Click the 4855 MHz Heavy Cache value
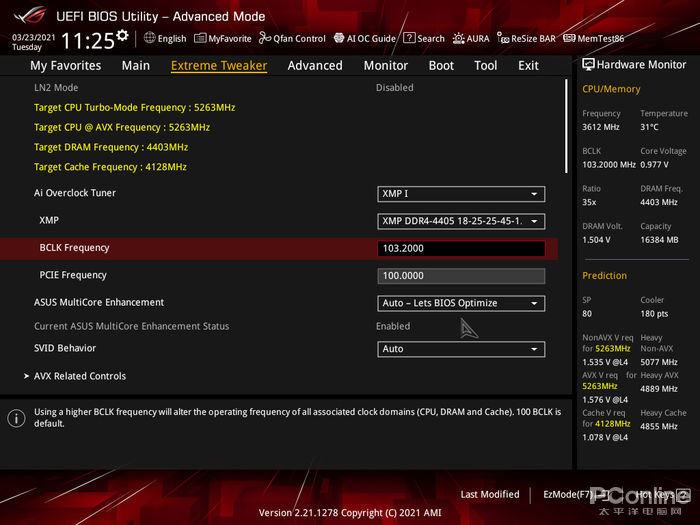The height and width of the screenshot is (525, 700). [x=659, y=426]
